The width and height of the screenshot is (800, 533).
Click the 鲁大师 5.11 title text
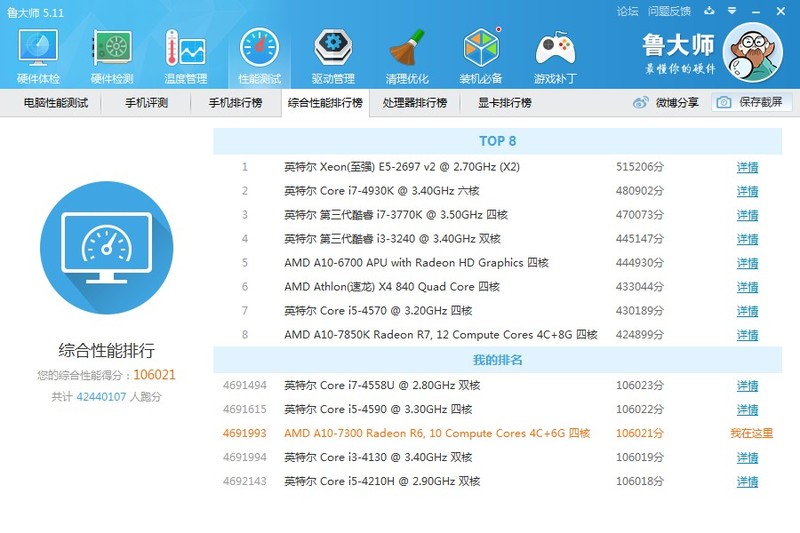click(x=35, y=13)
